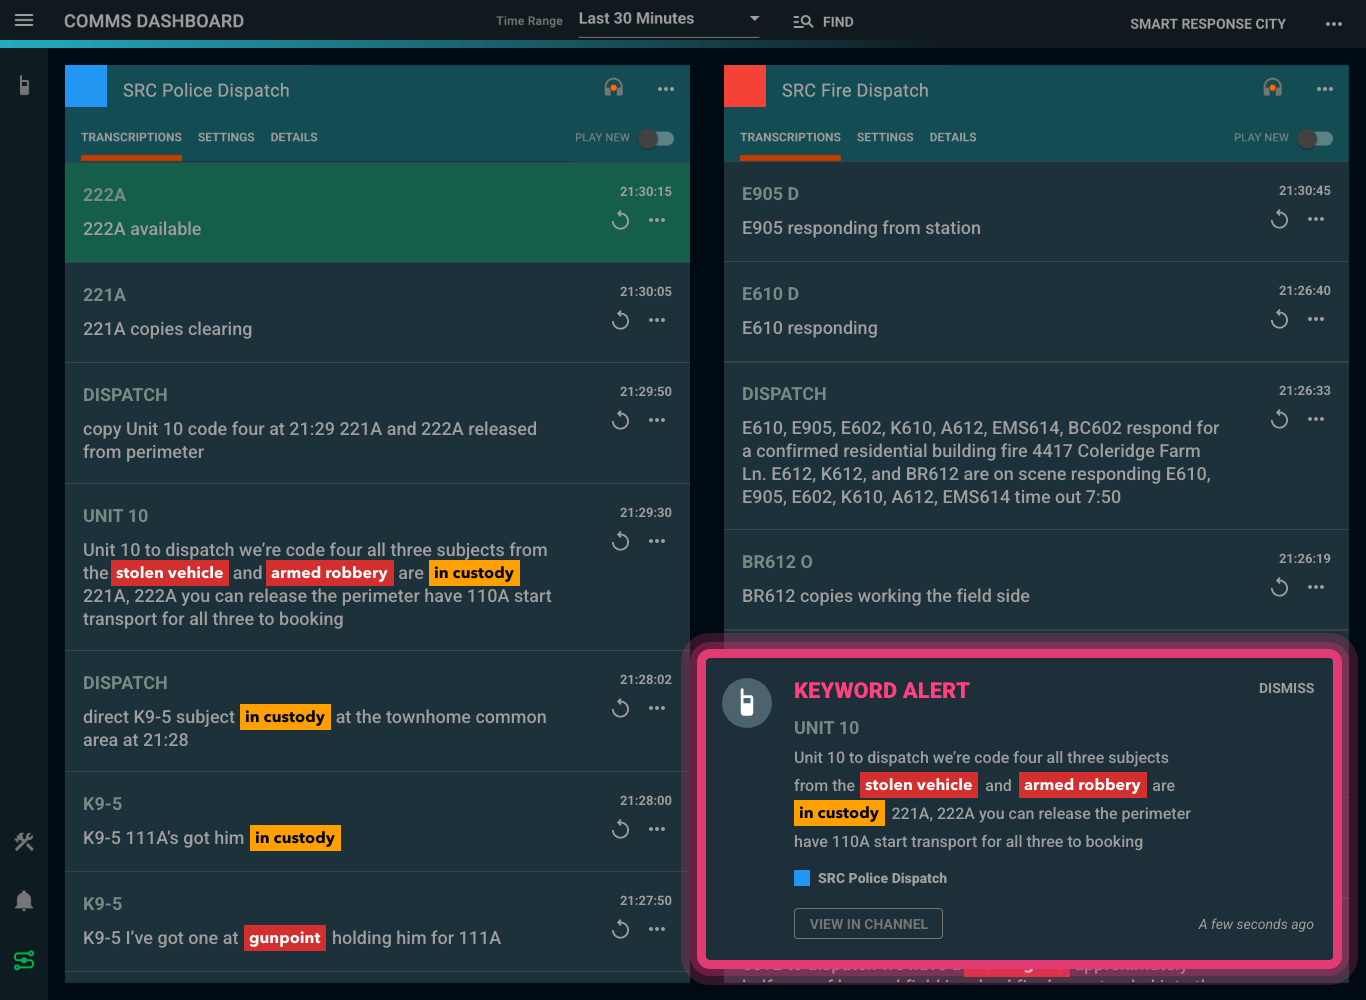The width and height of the screenshot is (1366, 1000).
Task: Open more options for 221A message
Action: [657, 320]
